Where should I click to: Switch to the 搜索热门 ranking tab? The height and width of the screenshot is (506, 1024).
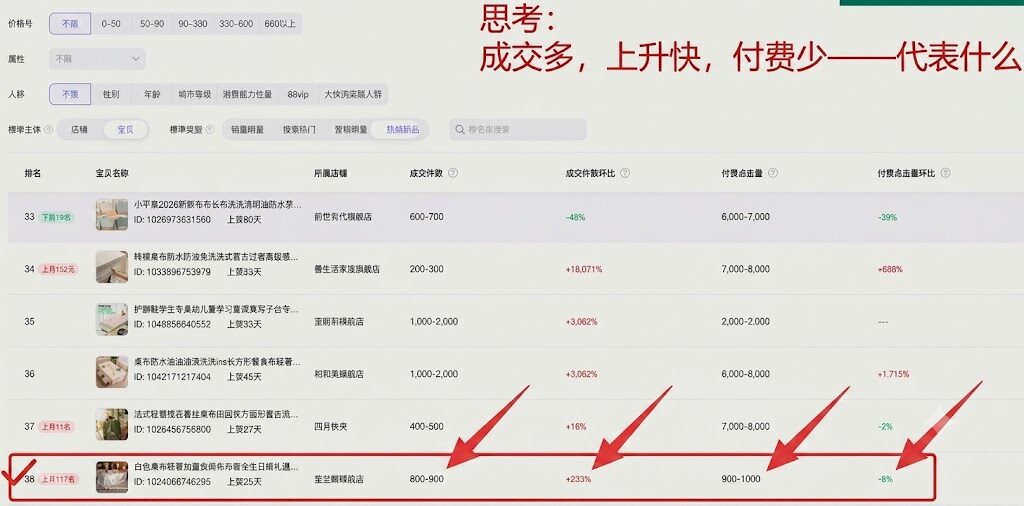pos(298,129)
